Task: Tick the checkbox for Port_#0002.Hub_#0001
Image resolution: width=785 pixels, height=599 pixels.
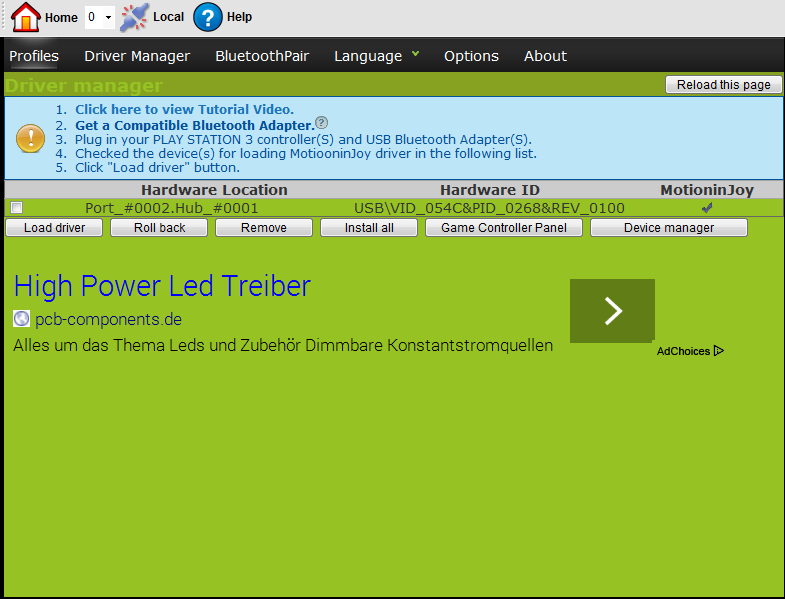Action: (17, 207)
